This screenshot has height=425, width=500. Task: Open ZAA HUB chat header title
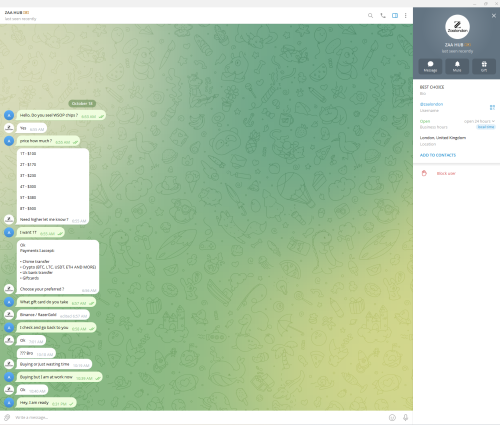click(17, 13)
